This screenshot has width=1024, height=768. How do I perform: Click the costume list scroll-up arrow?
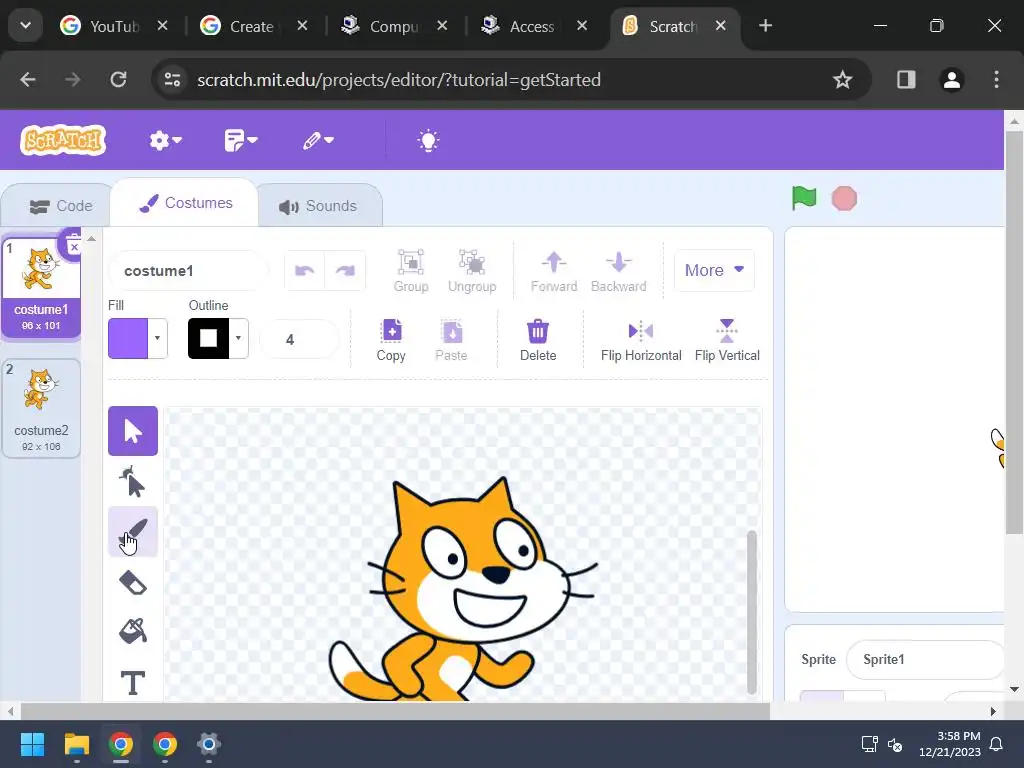point(92,239)
